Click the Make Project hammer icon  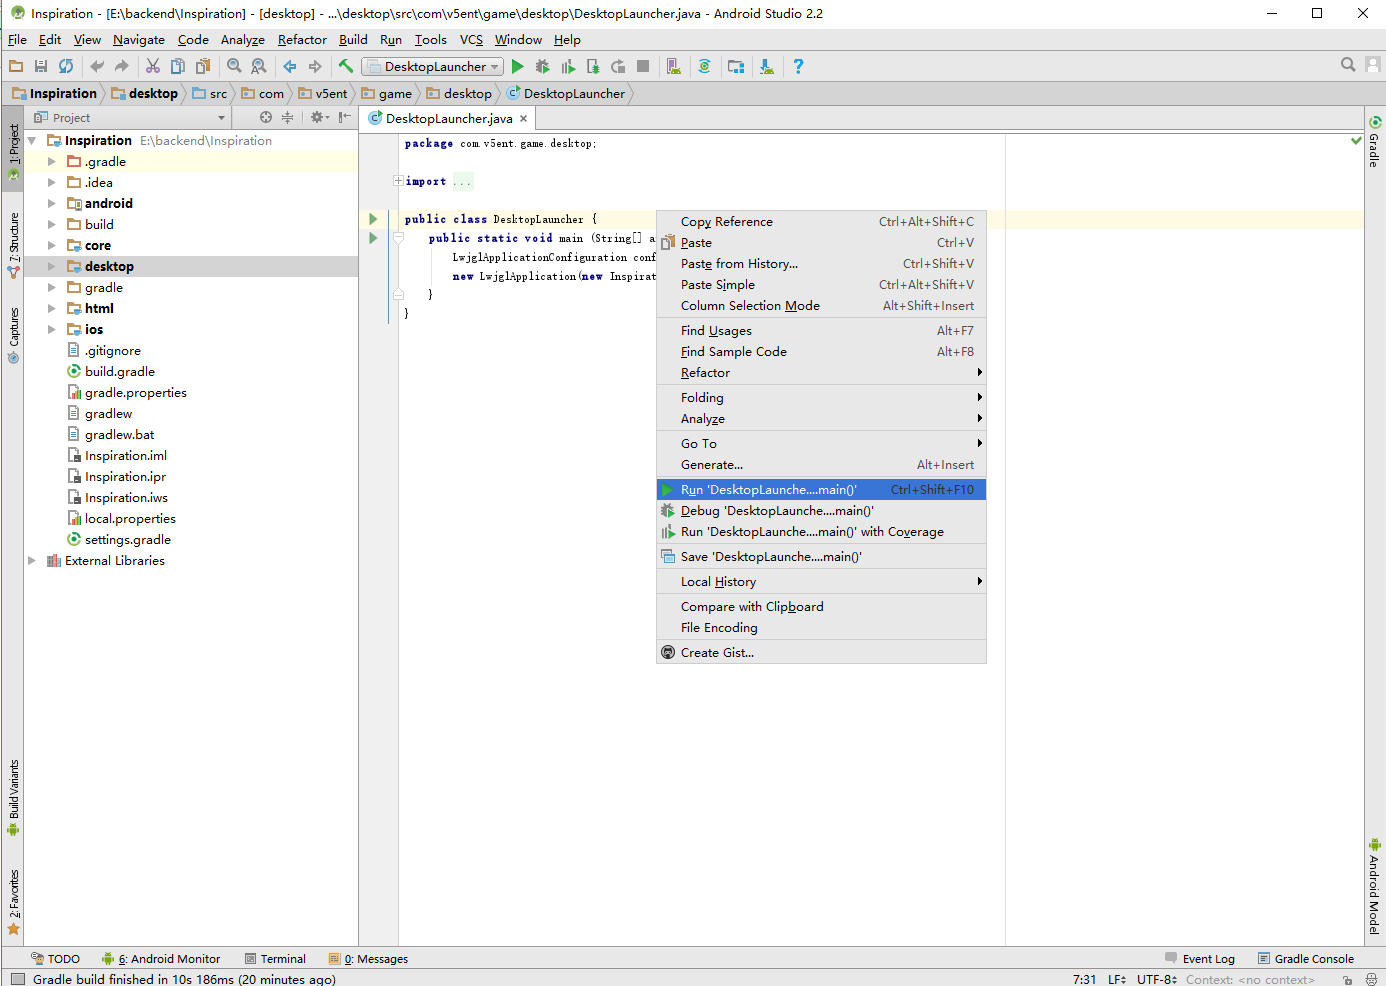(346, 66)
